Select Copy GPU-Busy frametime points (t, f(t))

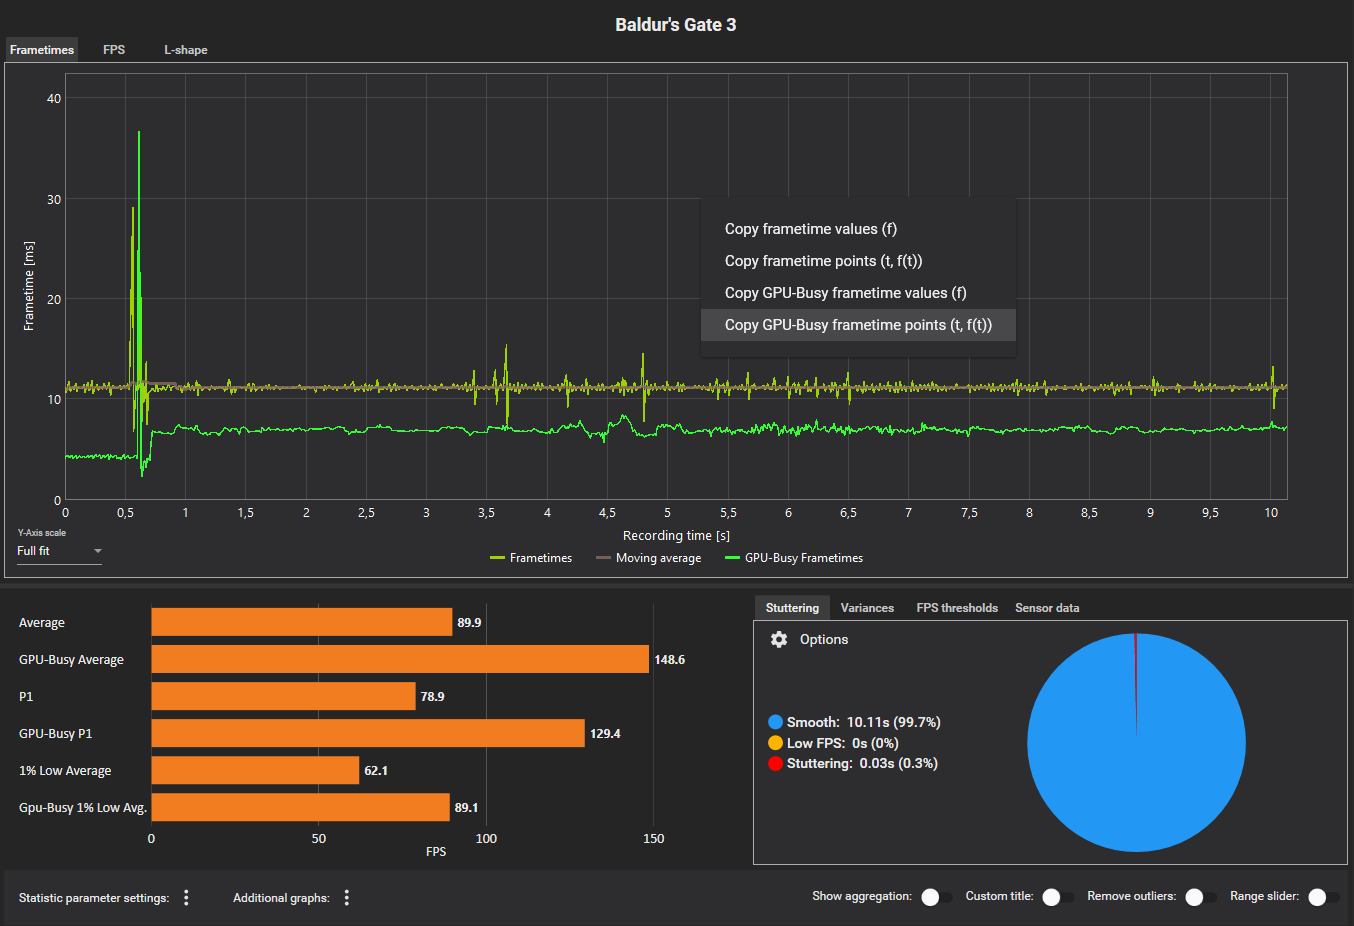858,325
